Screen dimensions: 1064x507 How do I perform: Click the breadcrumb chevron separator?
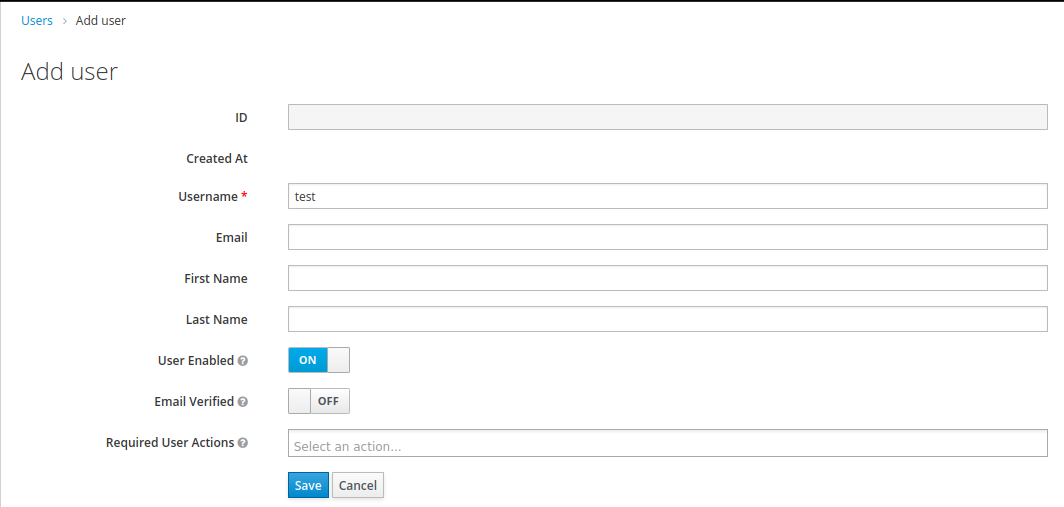[x=64, y=21]
